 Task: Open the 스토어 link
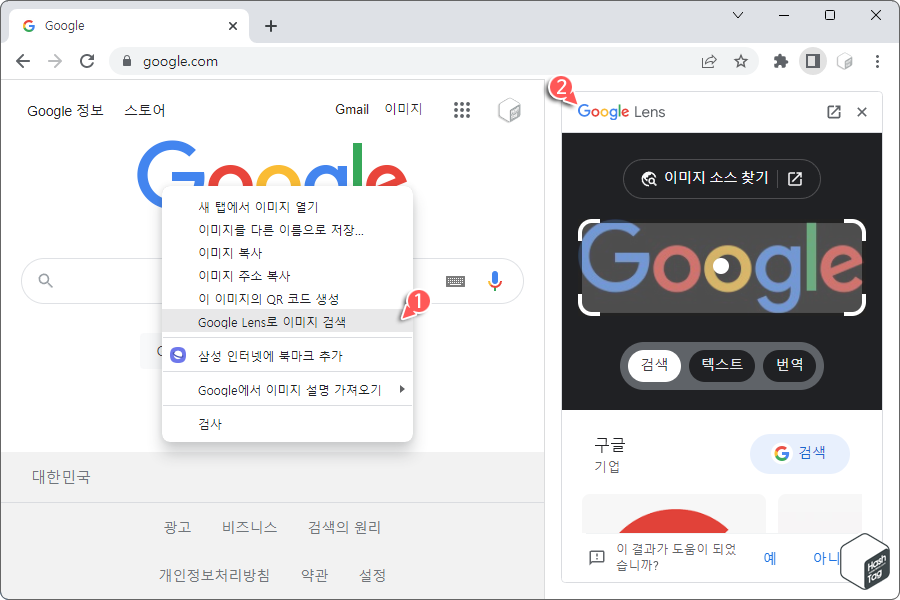click(145, 110)
